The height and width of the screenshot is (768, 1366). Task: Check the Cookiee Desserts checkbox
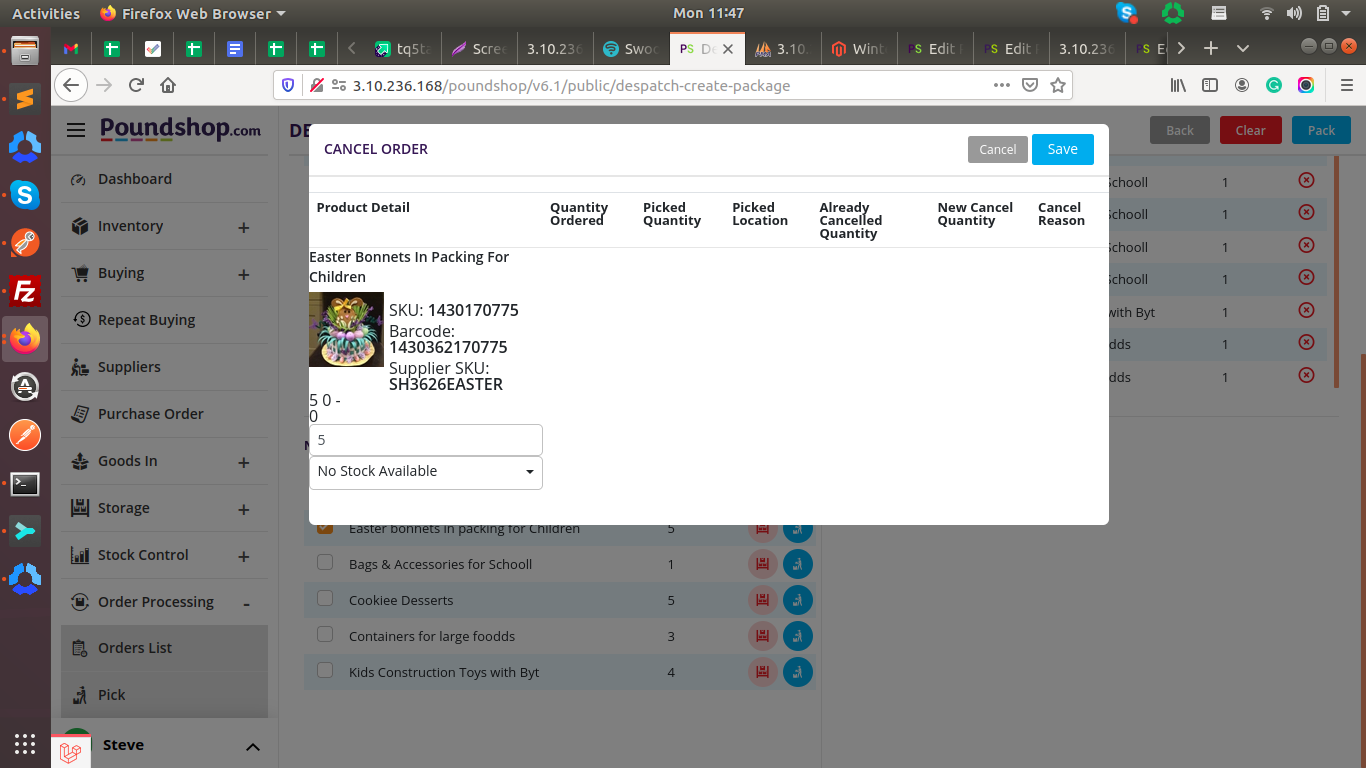(x=325, y=599)
